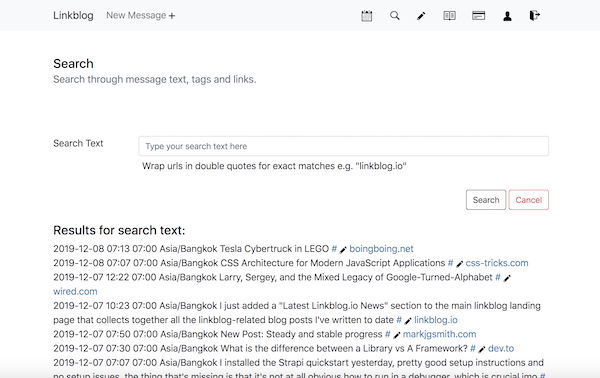Click the Search button

pos(486,200)
